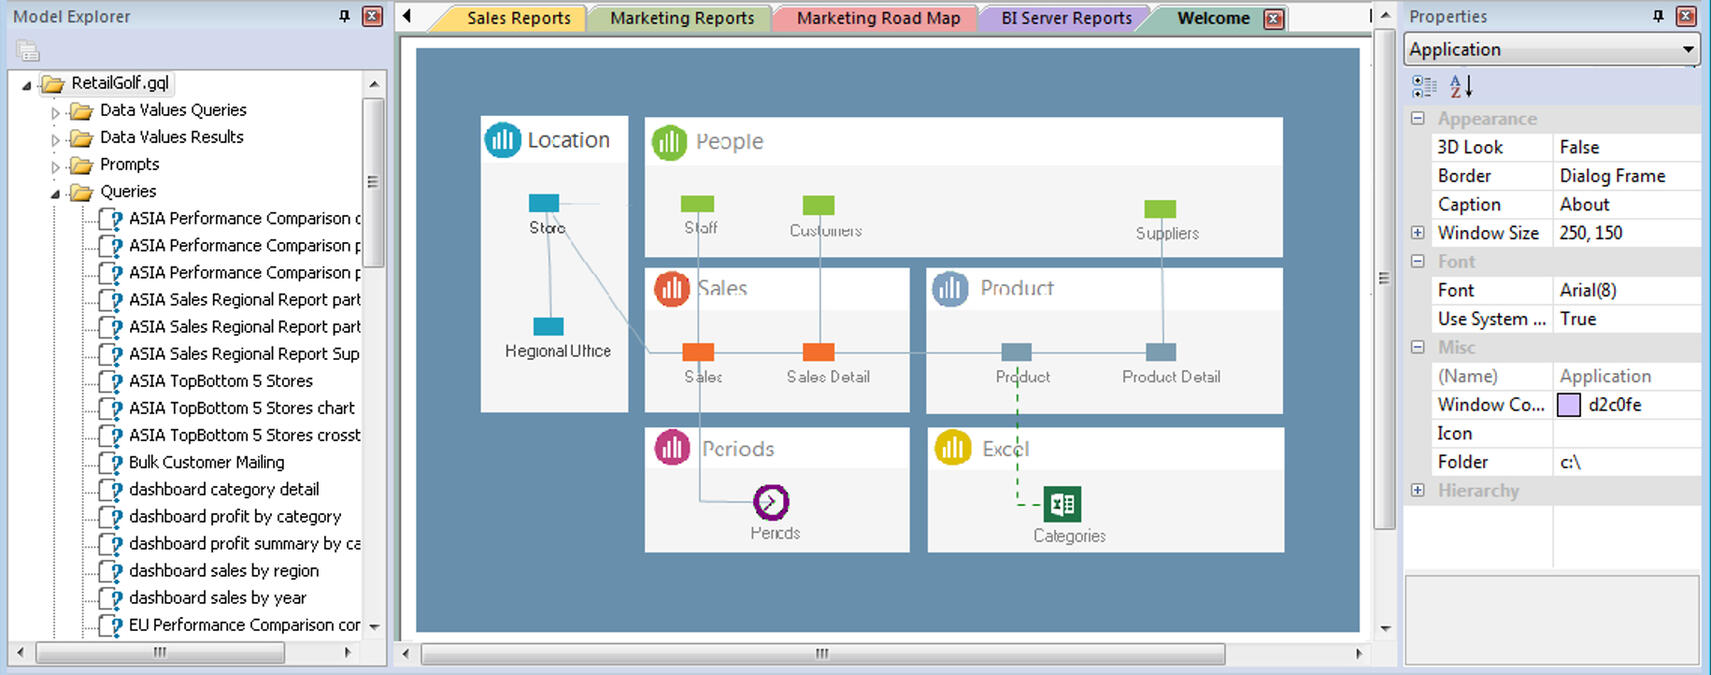Image resolution: width=1711 pixels, height=675 pixels.
Task: Sort properties alphabetically with A-Z icon
Action: (x=1460, y=87)
